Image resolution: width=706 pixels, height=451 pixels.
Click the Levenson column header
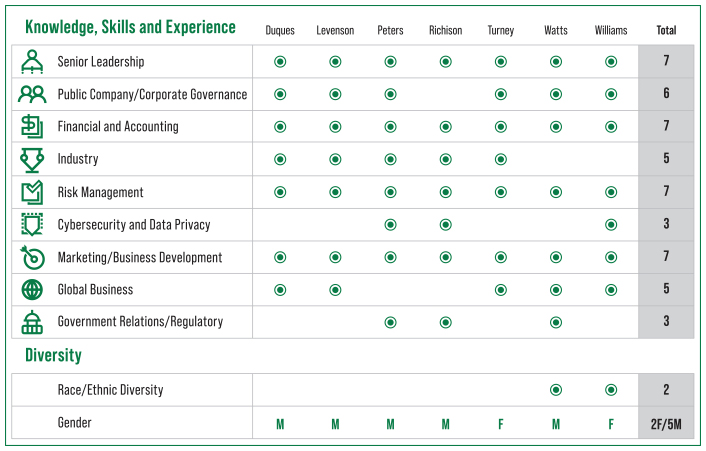(335, 30)
